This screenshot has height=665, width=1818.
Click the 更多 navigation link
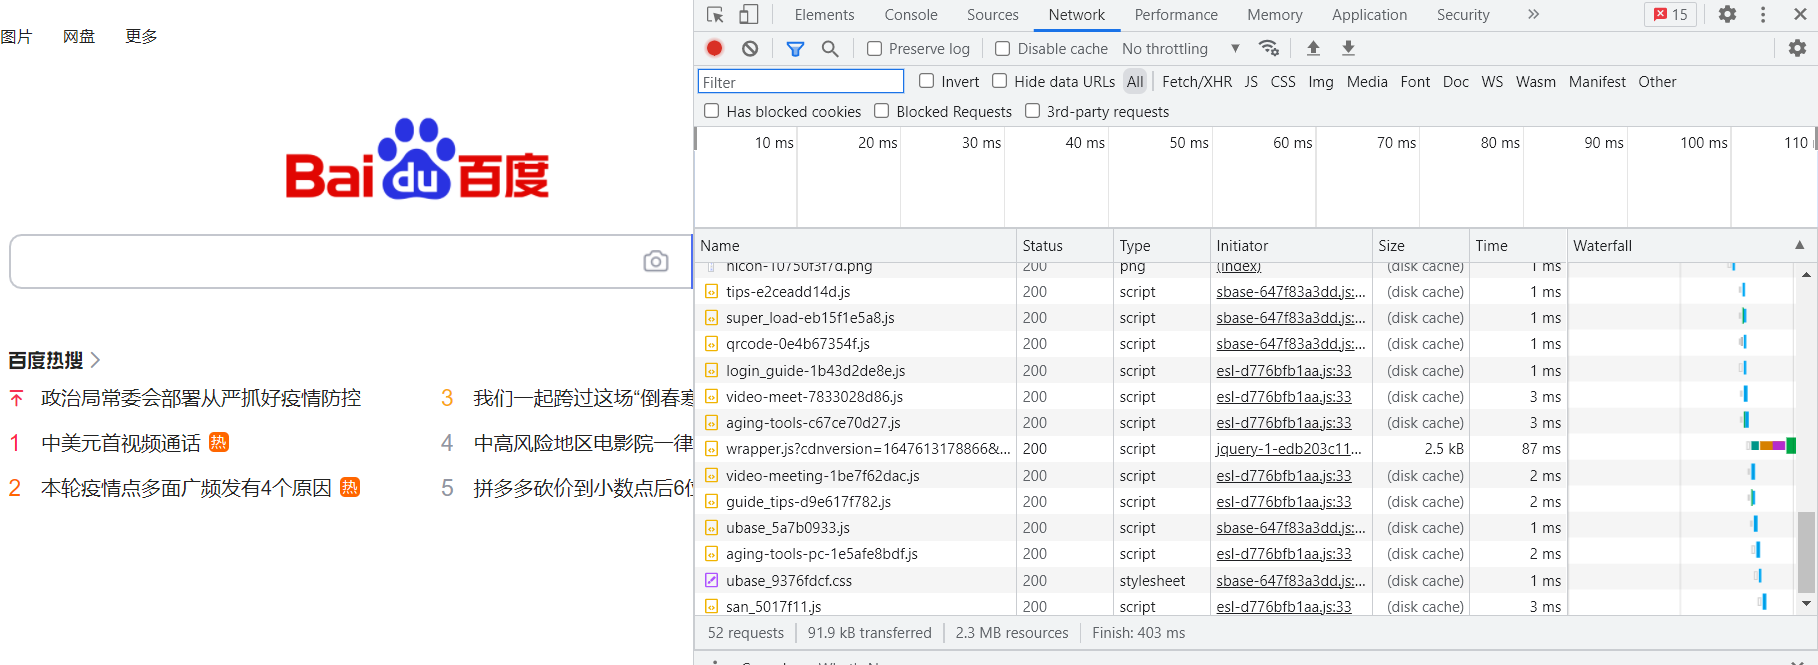(141, 37)
